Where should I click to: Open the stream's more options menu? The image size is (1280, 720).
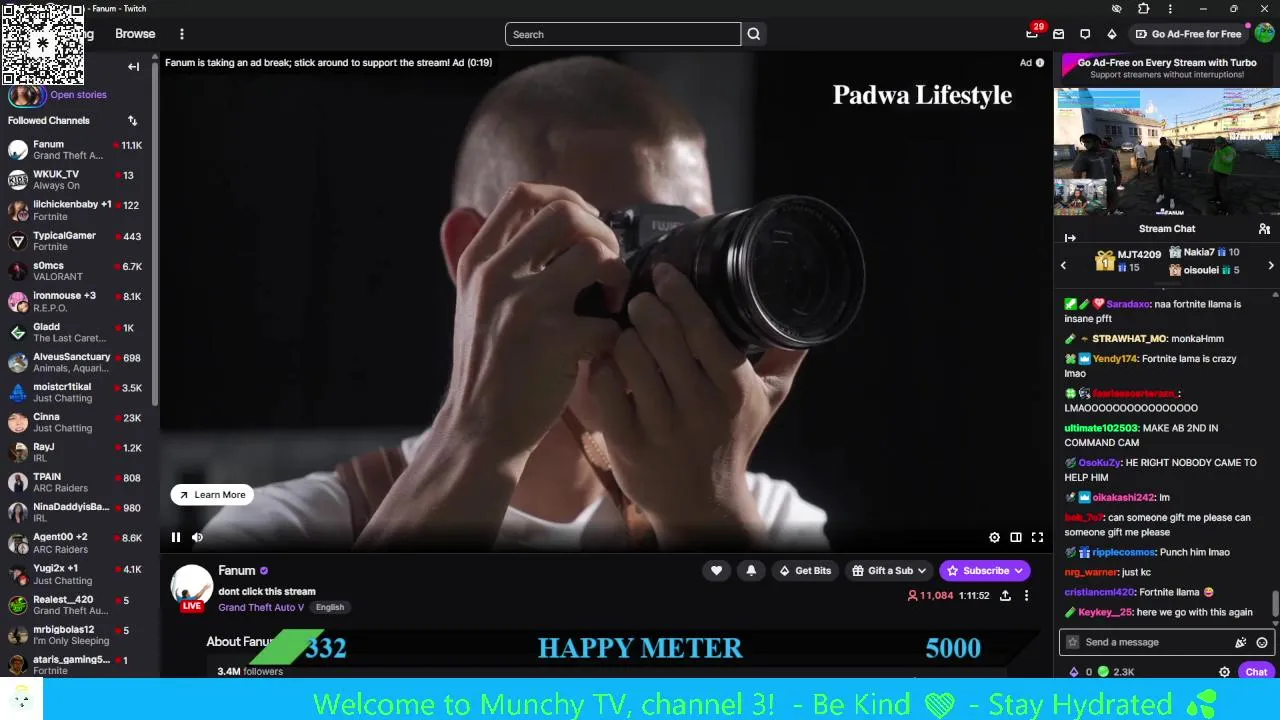pos(1026,596)
